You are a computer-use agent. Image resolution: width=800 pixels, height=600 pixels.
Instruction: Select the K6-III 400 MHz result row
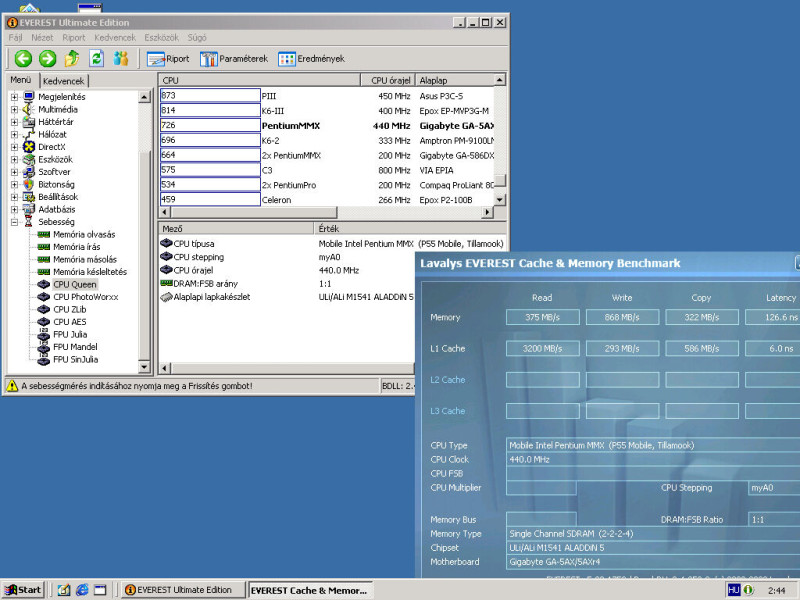327,111
